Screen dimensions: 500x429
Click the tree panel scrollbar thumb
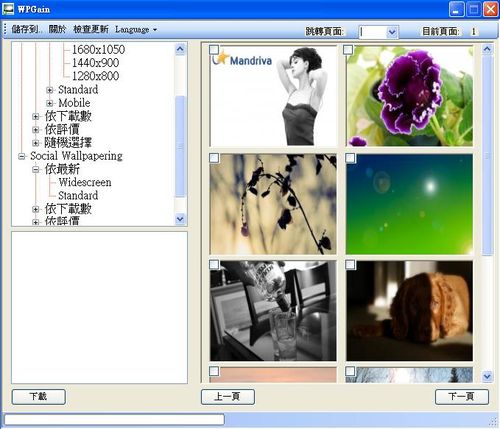tap(180, 146)
